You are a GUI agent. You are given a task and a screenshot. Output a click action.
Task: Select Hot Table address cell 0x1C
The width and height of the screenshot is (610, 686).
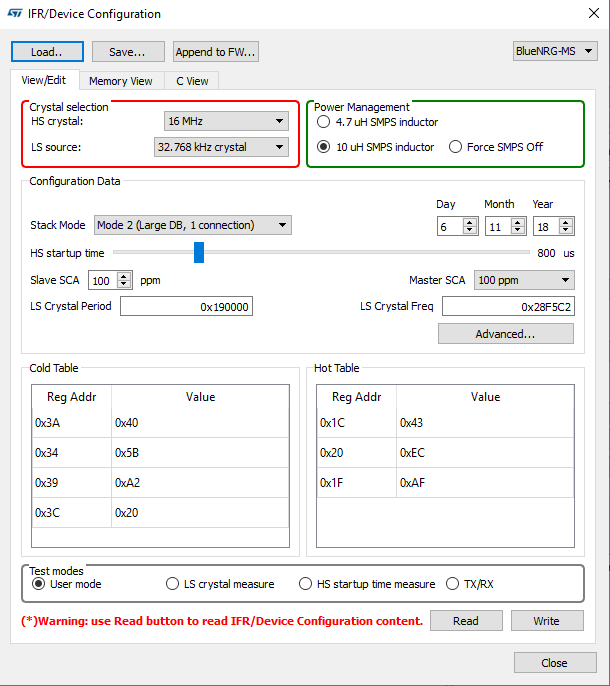click(357, 423)
